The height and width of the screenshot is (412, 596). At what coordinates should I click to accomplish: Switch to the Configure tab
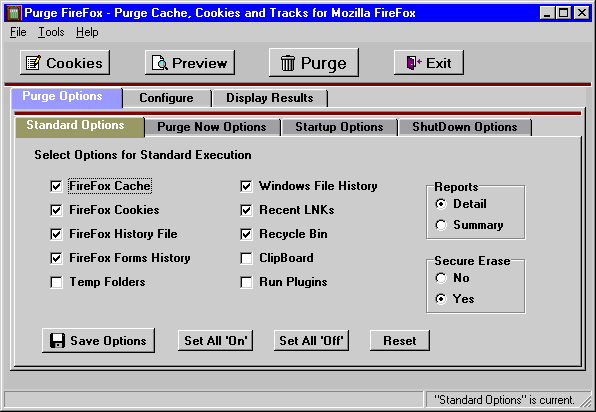pos(166,98)
